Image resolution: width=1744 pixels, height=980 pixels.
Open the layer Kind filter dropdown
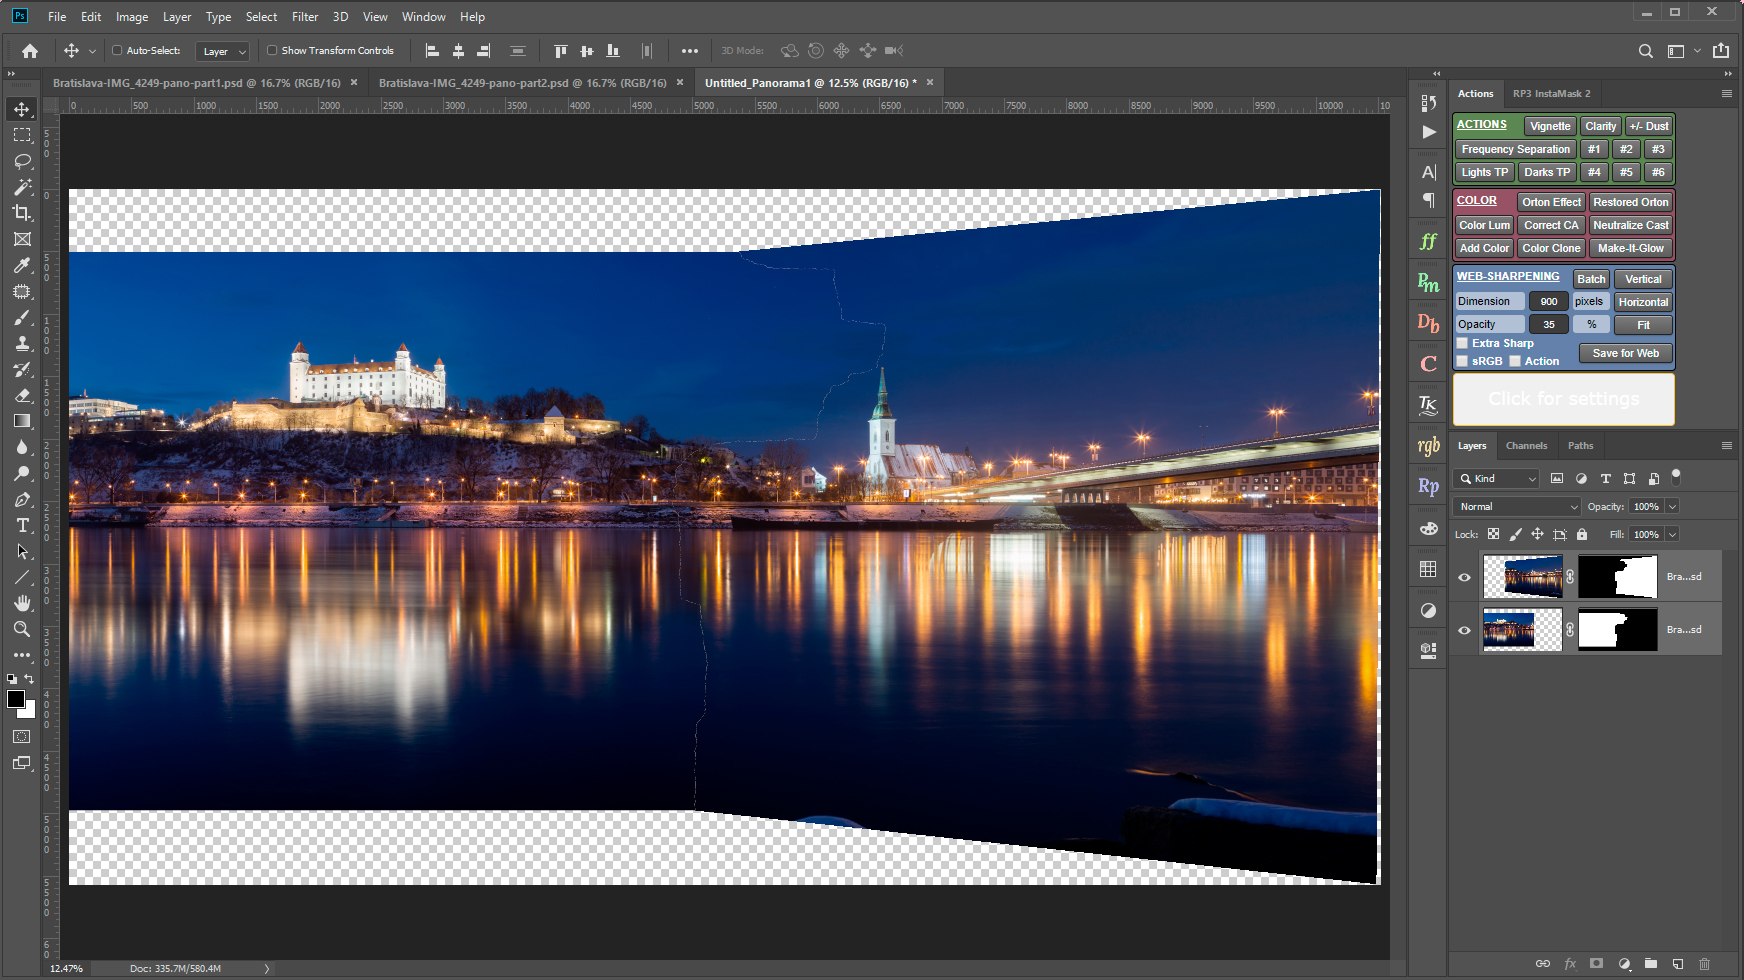(1497, 479)
